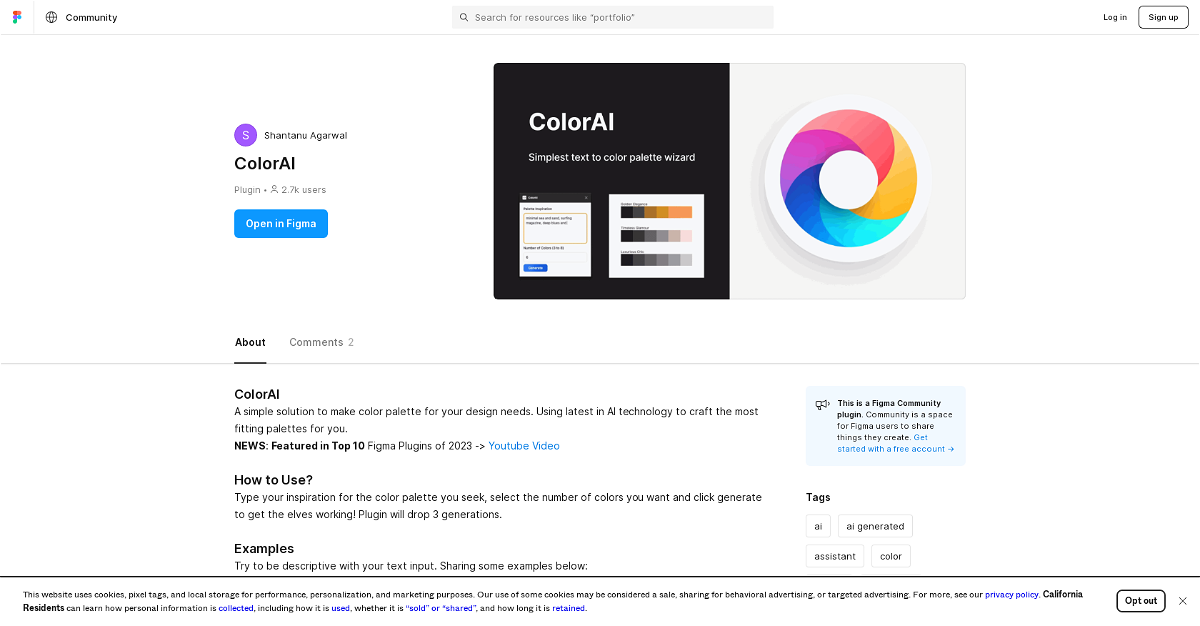Click the Community navigation link

click(91, 17)
